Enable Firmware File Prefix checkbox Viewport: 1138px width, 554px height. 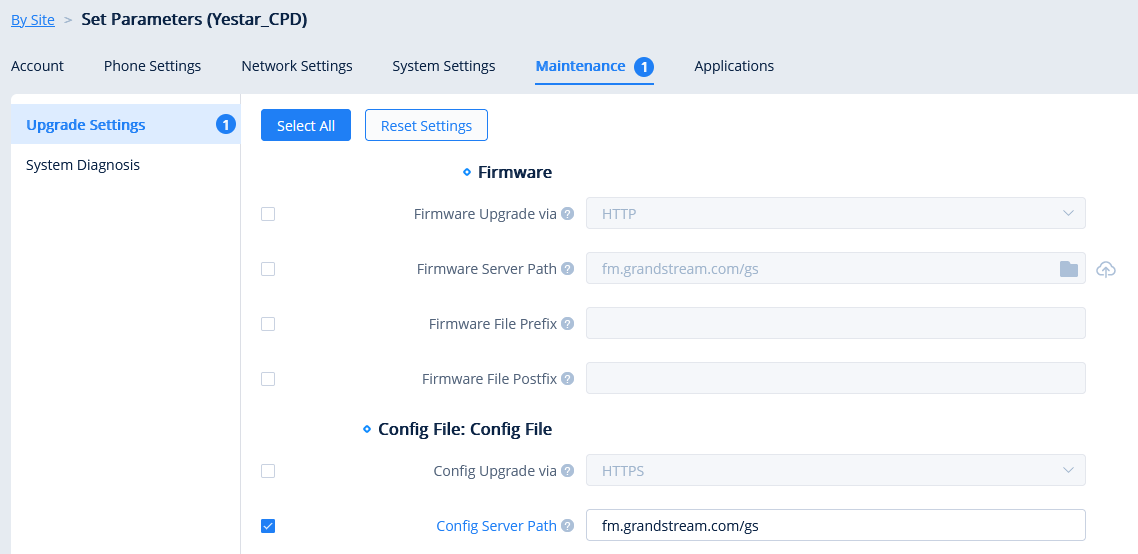[268, 324]
